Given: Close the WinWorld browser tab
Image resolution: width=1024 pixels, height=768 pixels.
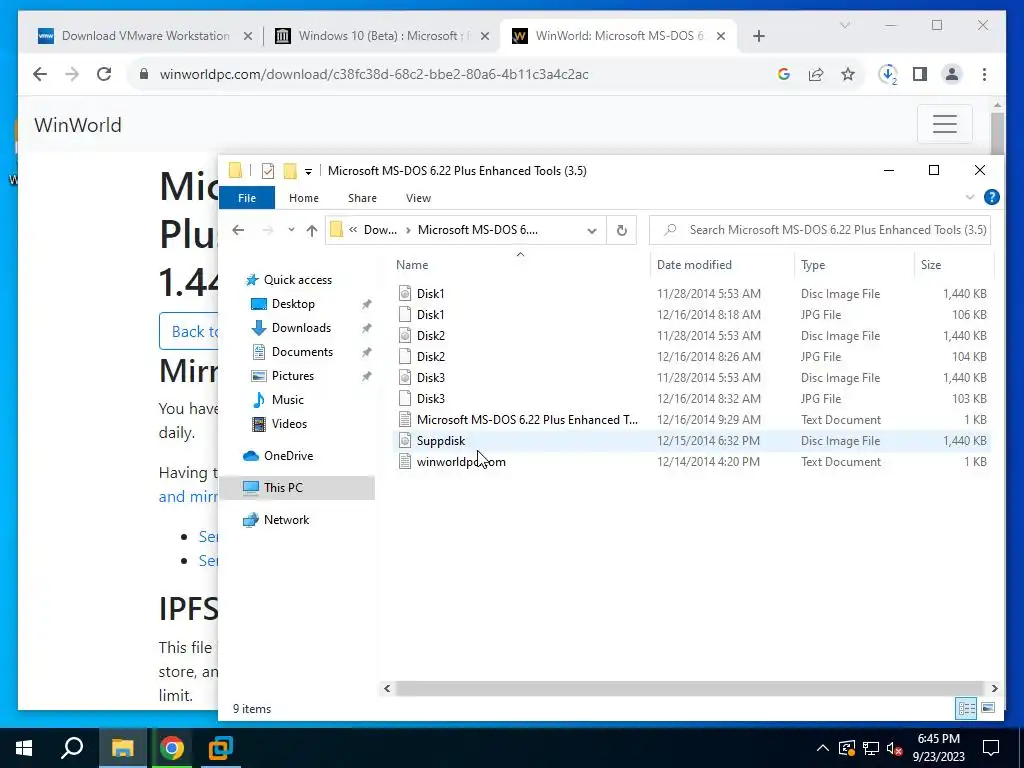Looking at the screenshot, I should point(721,36).
